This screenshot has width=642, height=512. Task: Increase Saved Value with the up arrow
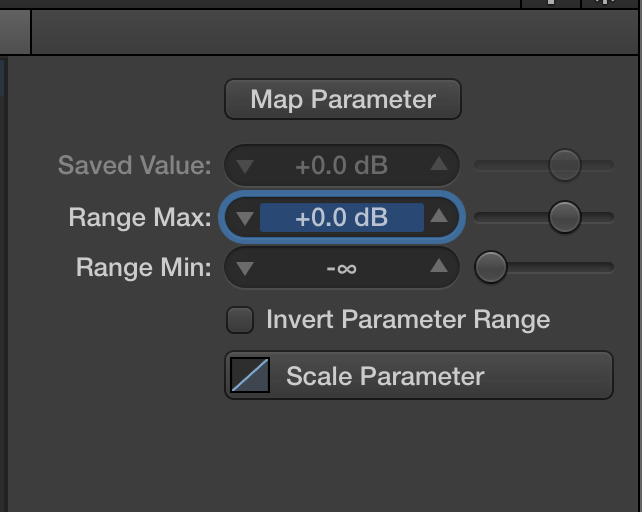point(438,166)
